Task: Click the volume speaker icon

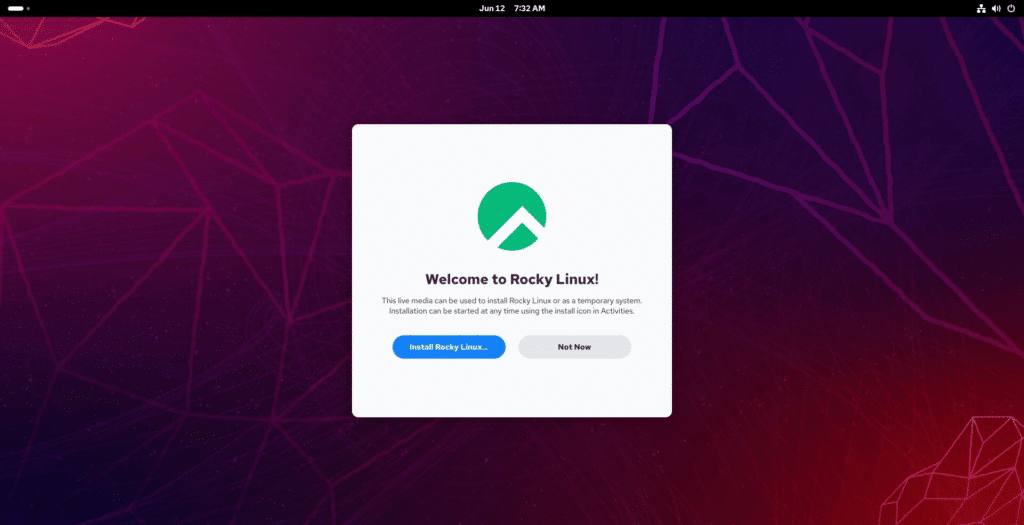Action: [996, 8]
